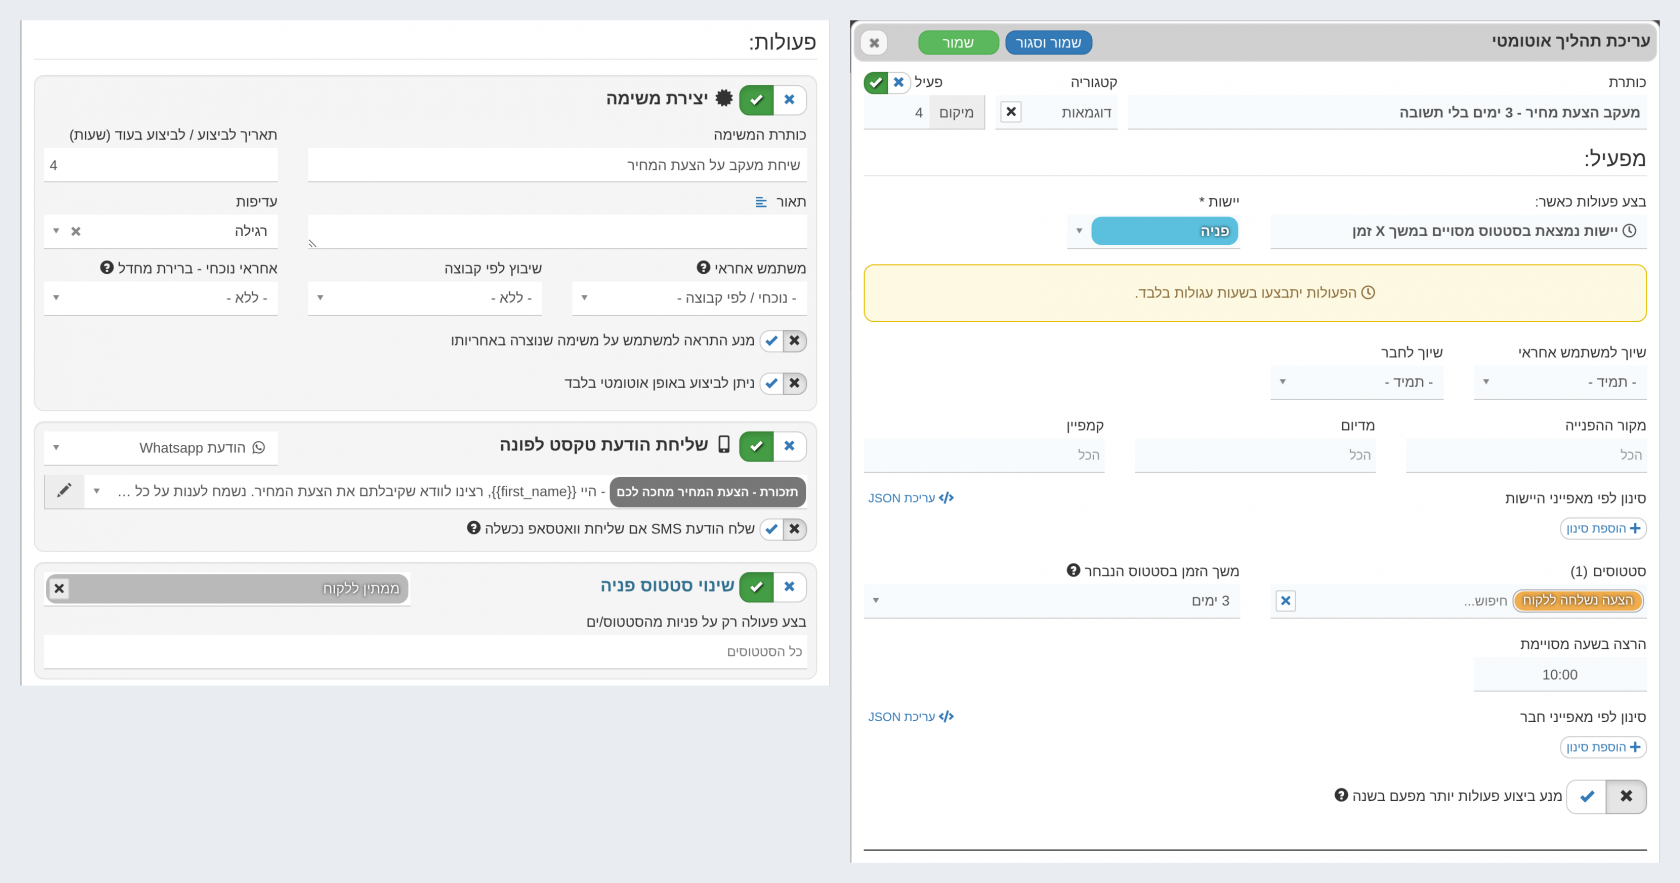The height and width of the screenshot is (883, 1680).
Task: Click help icon next to SMS fallback option
Action: (474, 527)
